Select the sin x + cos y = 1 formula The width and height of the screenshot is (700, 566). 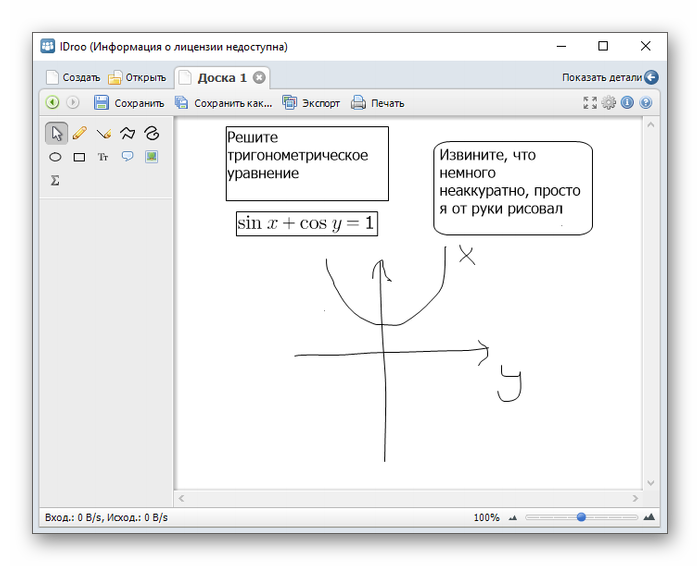point(307,223)
